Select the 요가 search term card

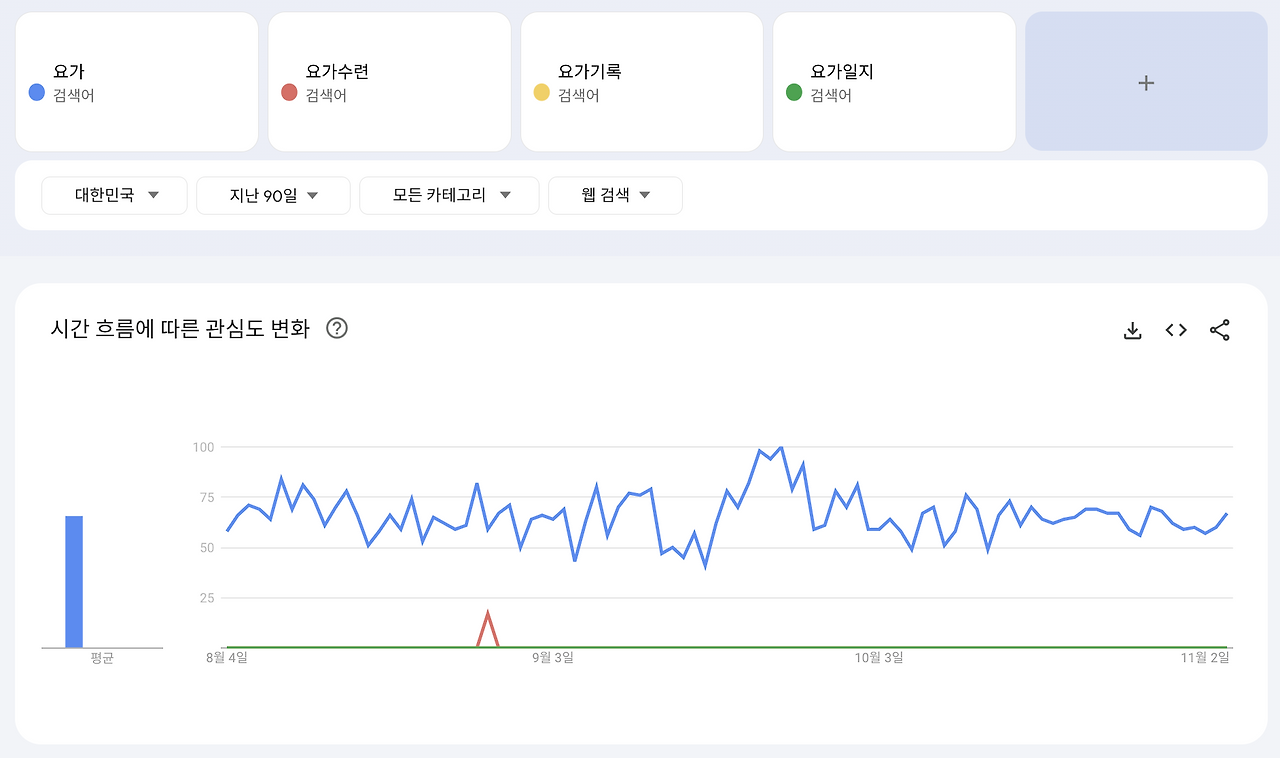point(137,81)
